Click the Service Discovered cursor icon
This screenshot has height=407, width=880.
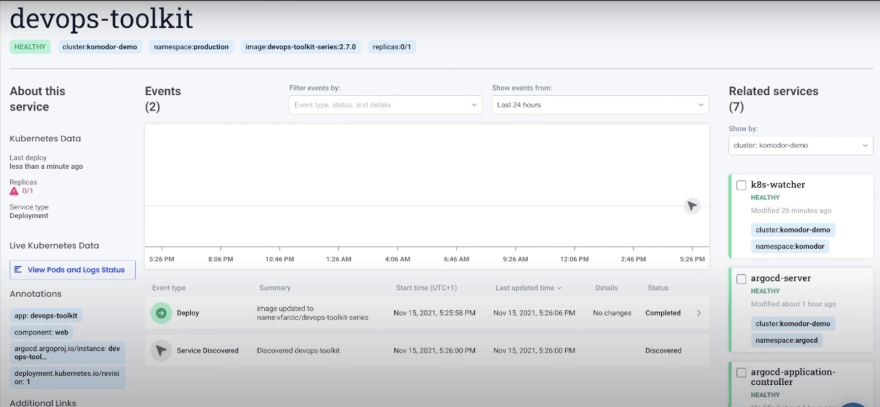pyautogui.click(x=161, y=350)
